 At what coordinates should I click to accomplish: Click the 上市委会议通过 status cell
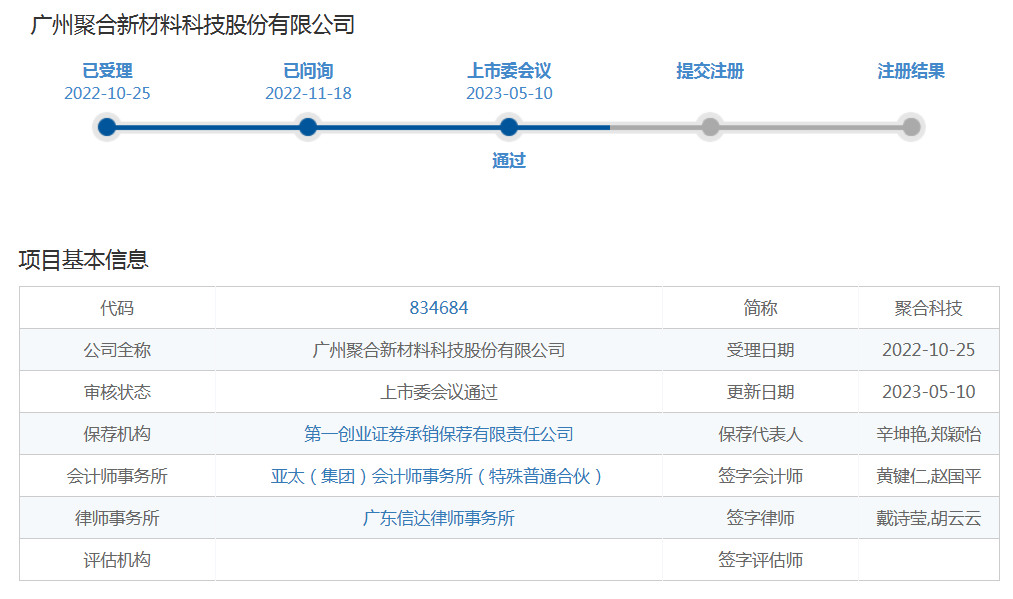(439, 392)
